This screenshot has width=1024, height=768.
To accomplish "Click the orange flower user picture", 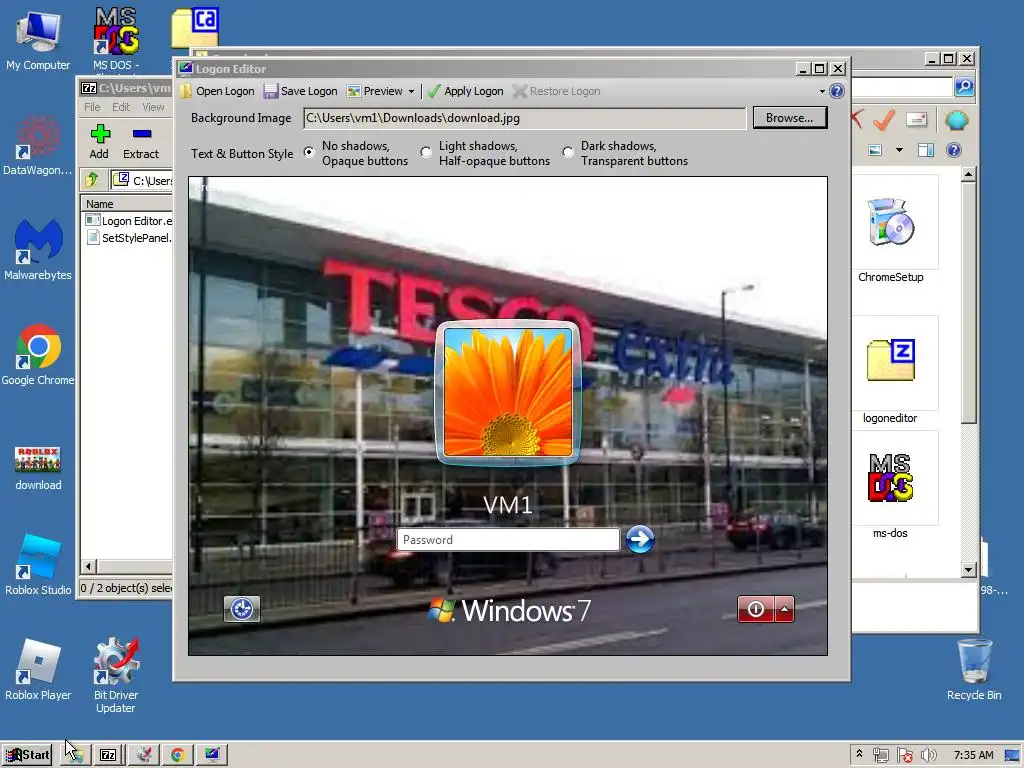I will click(x=508, y=392).
